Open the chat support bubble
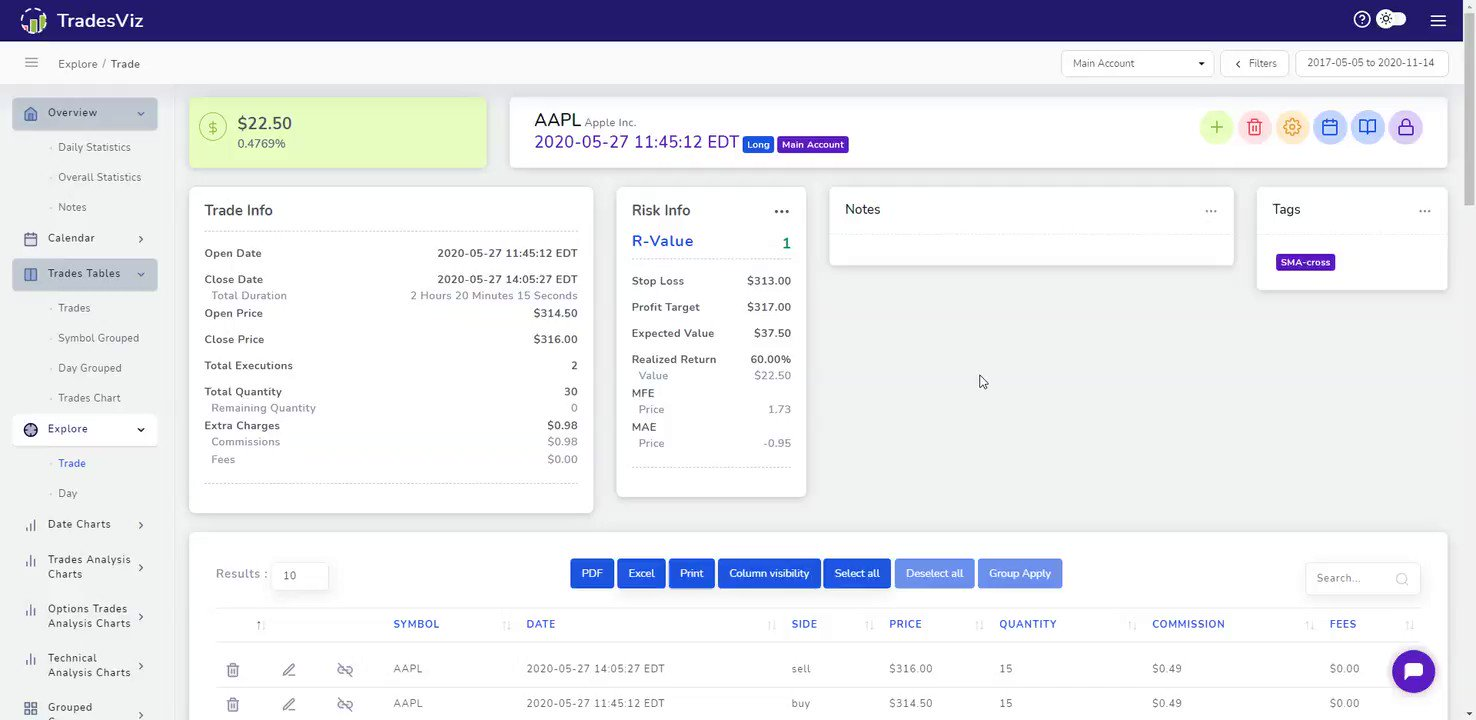This screenshot has height=720, width=1476. pos(1413,671)
